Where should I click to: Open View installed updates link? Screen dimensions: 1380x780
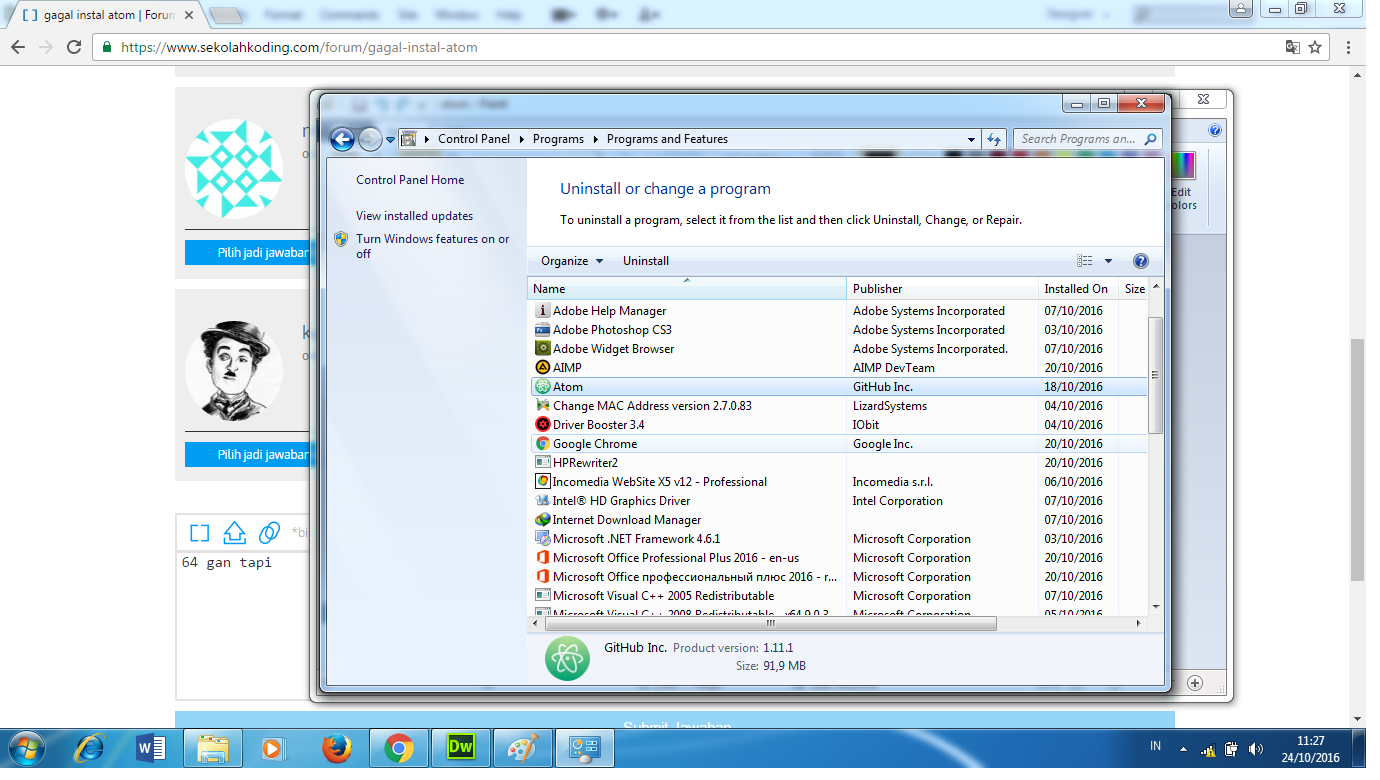(414, 216)
